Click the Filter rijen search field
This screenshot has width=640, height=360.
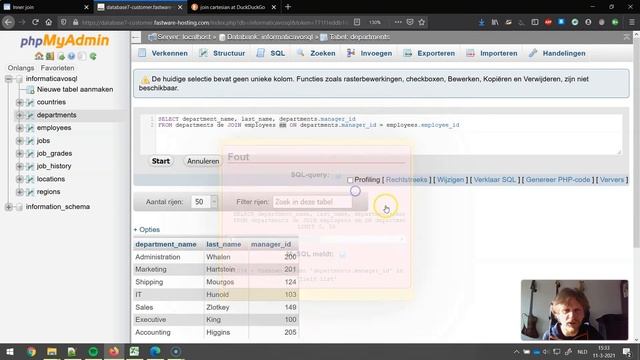tap(312, 202)
